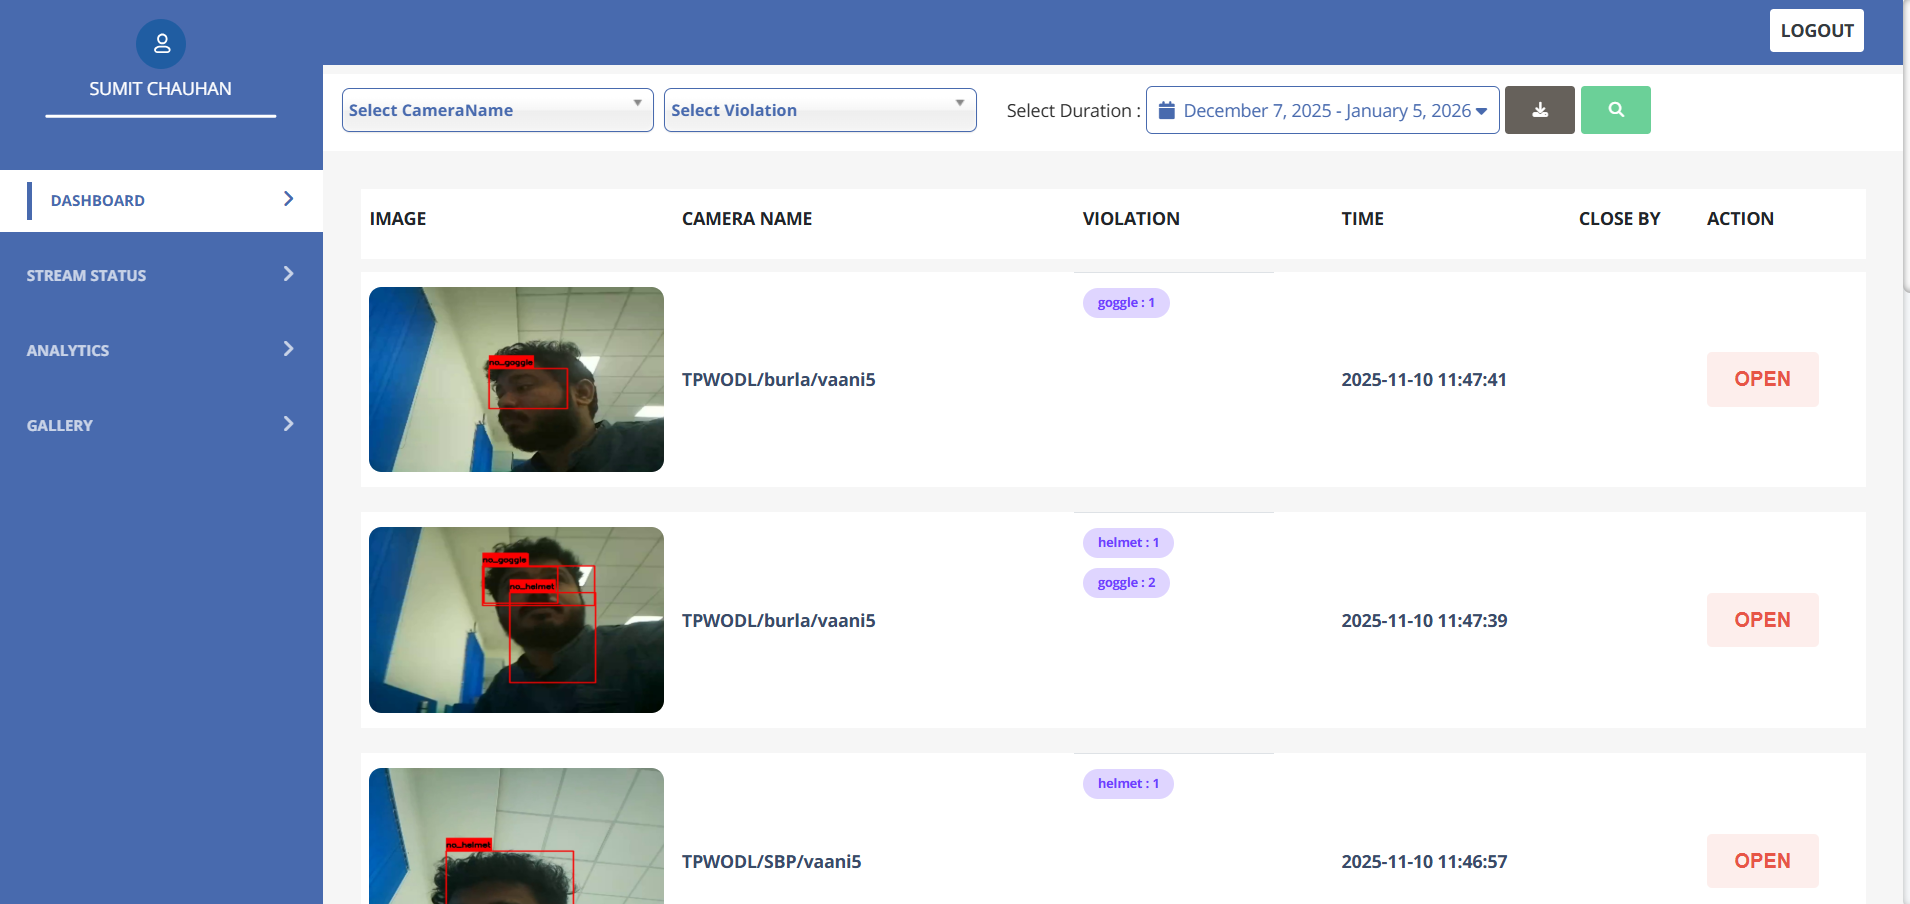1910x904 pixels.
Task: Click the user profile avatar icon
Action: pos(161,44)
